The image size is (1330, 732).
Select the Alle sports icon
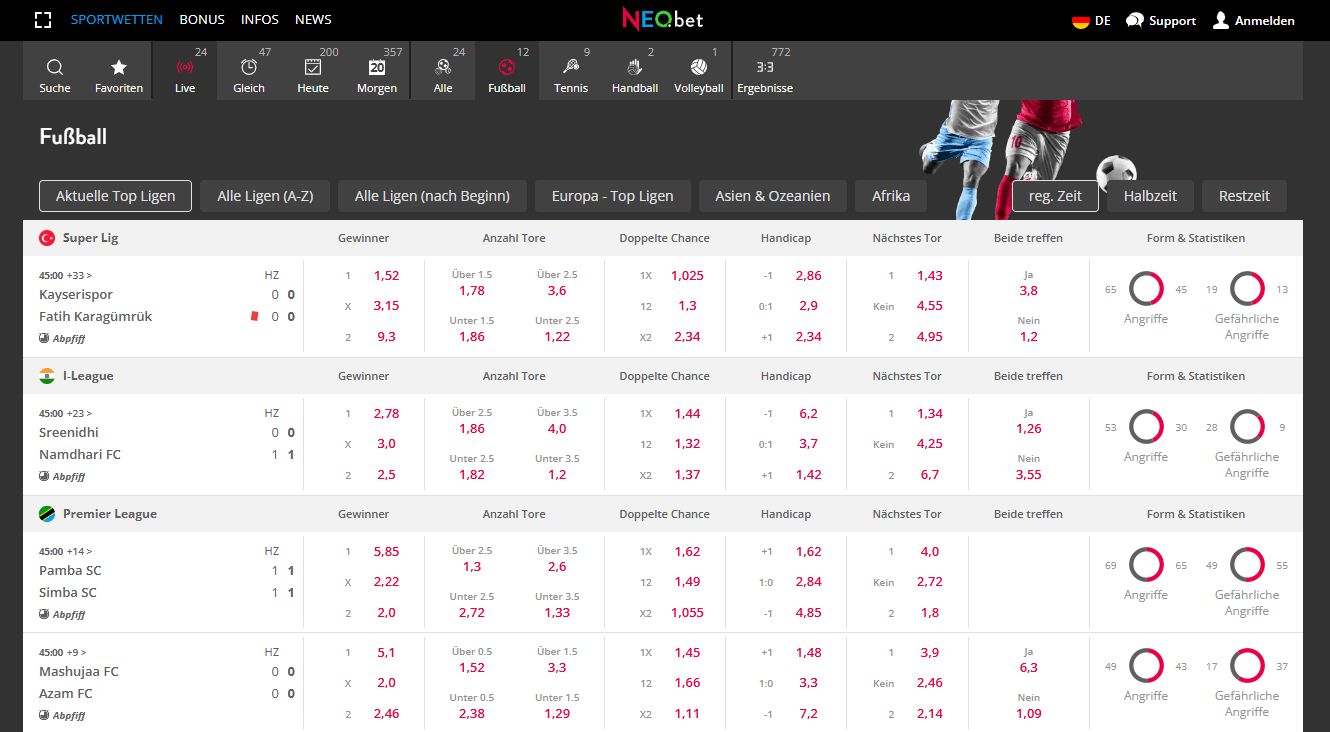[x=443, y=67]
